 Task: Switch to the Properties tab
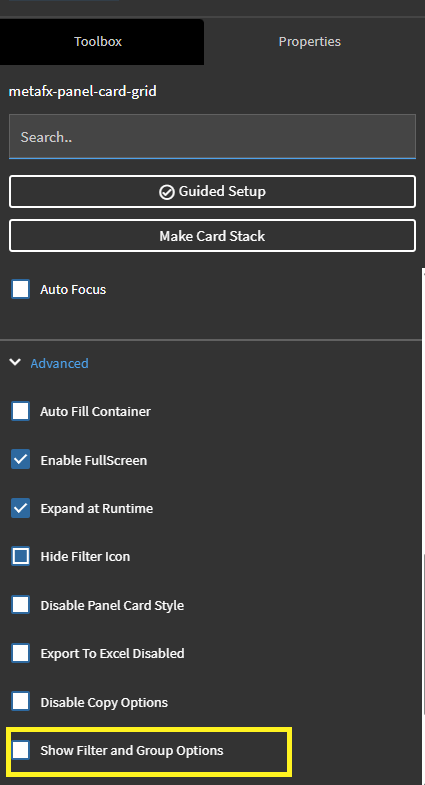(x=309, y=42)
